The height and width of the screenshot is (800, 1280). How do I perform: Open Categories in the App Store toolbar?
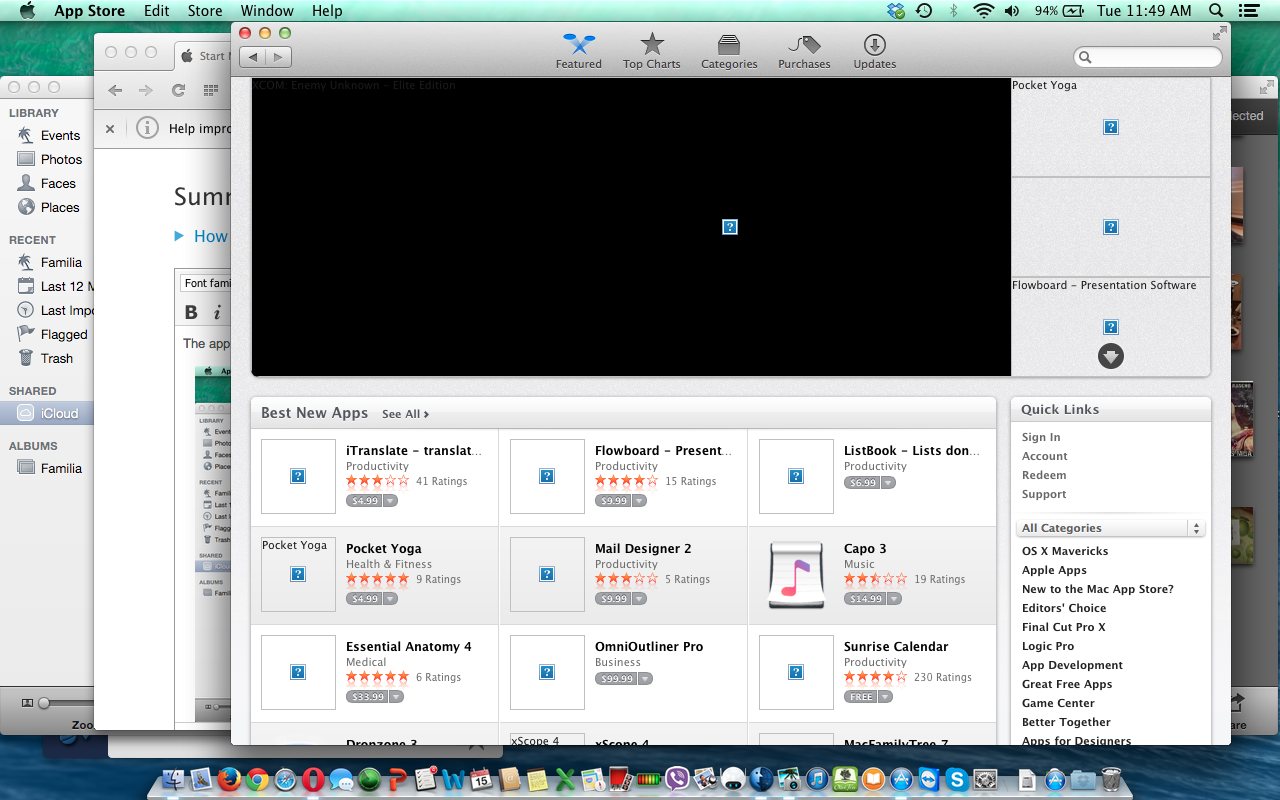click(729, 51)
